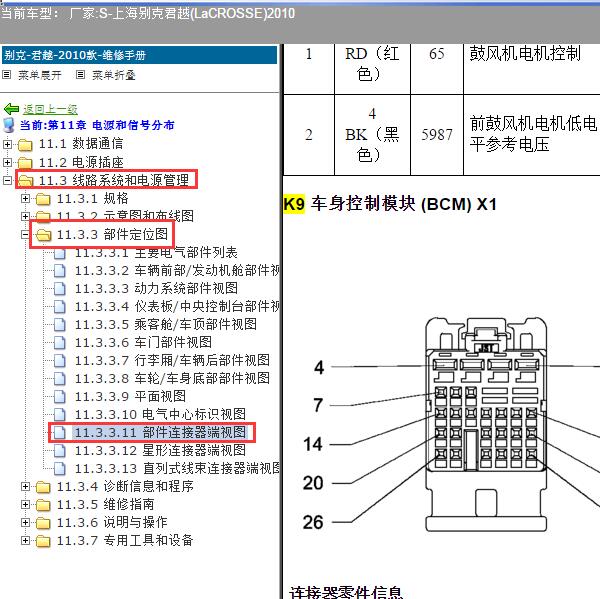The height and width of the screenshot is (599, 600).
Task: Click the page icon of 11.3.3.12 星形连接器端视图
Action: (x=60, y=450)
